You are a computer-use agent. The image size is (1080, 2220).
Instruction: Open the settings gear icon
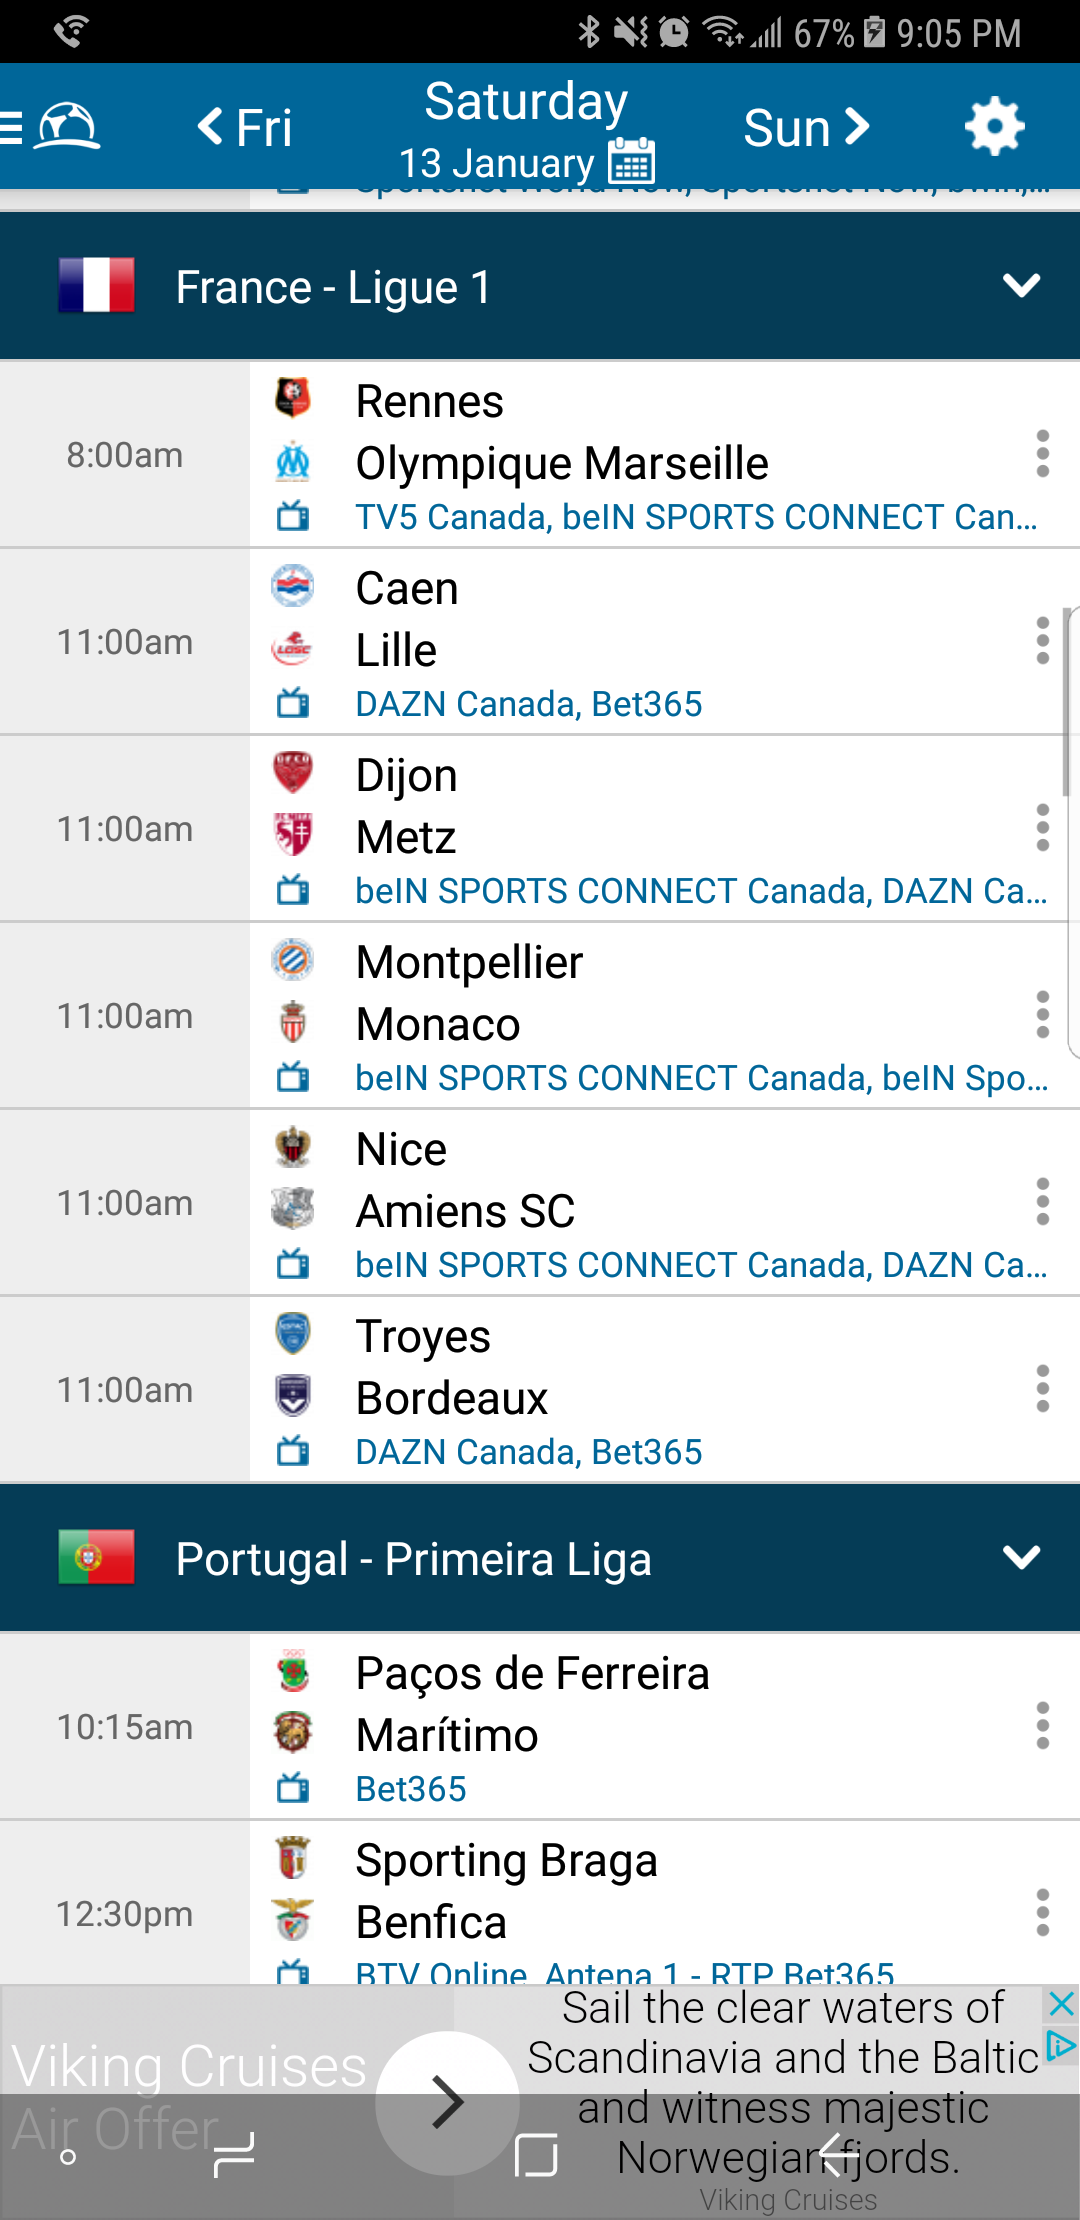(994, 127)
